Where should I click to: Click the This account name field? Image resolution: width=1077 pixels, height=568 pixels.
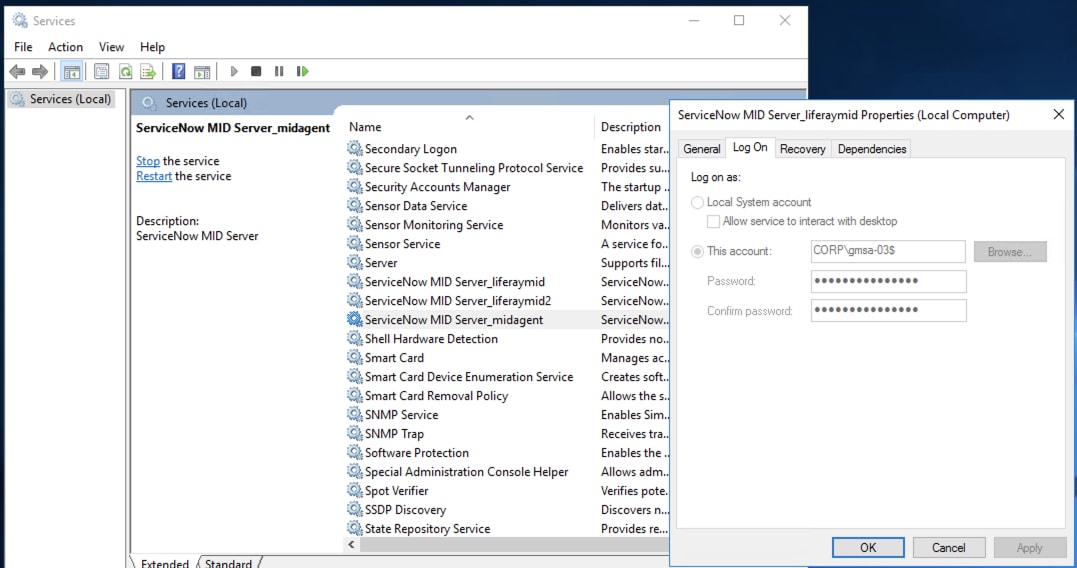pos(888,251)
